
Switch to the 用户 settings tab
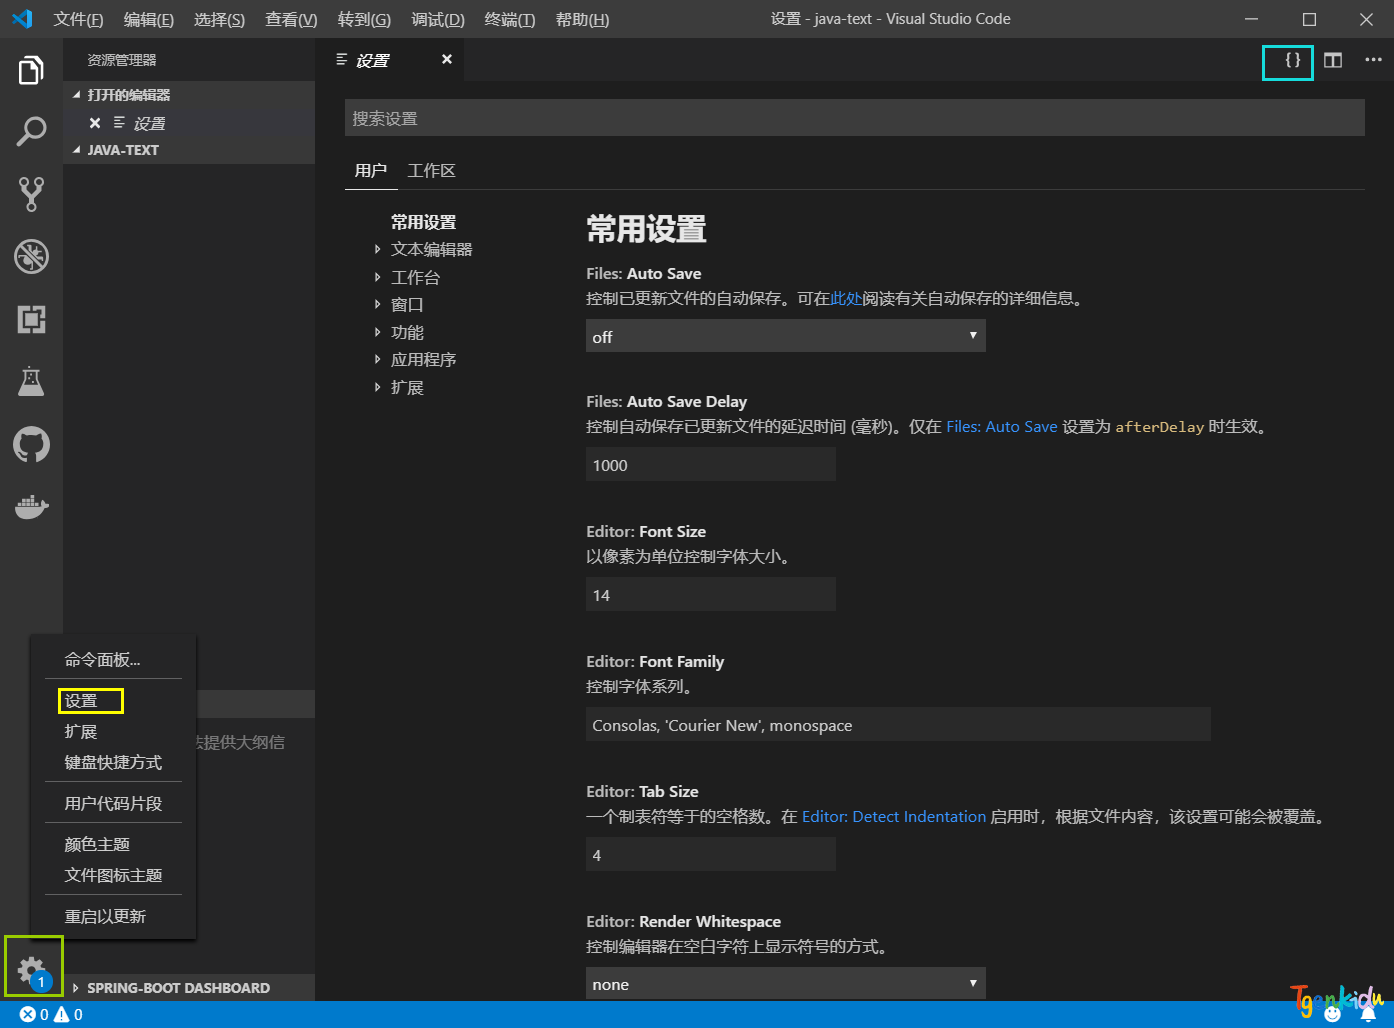371,170
